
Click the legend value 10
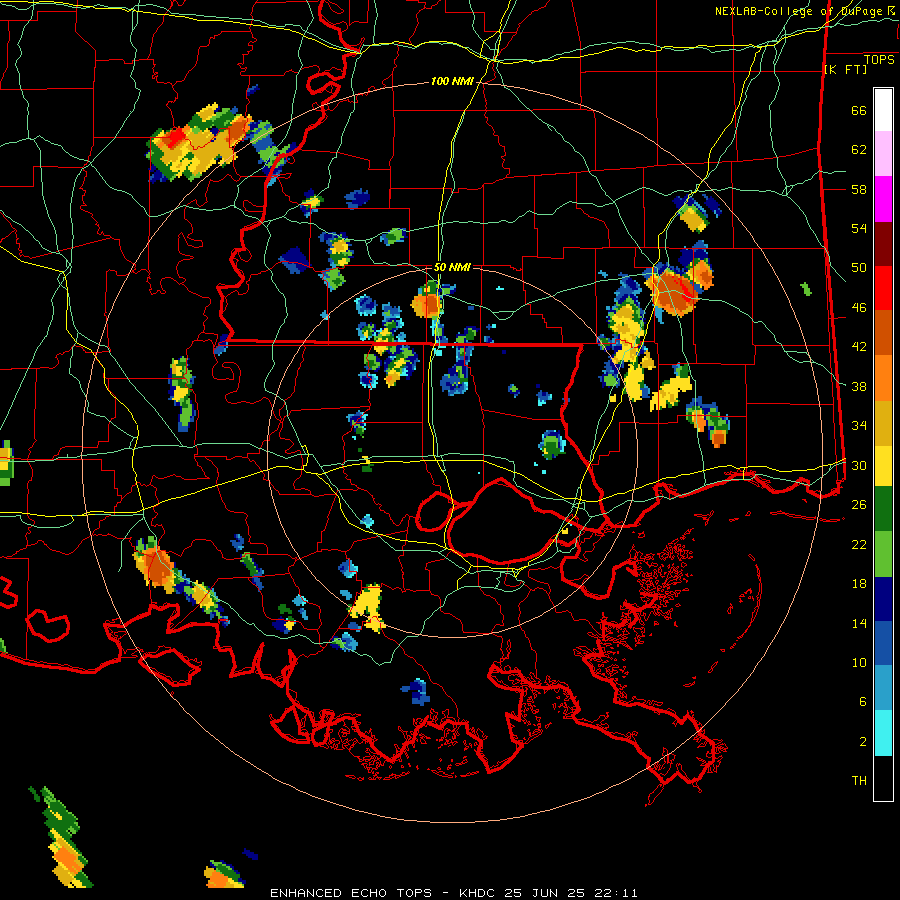(859, 662)
